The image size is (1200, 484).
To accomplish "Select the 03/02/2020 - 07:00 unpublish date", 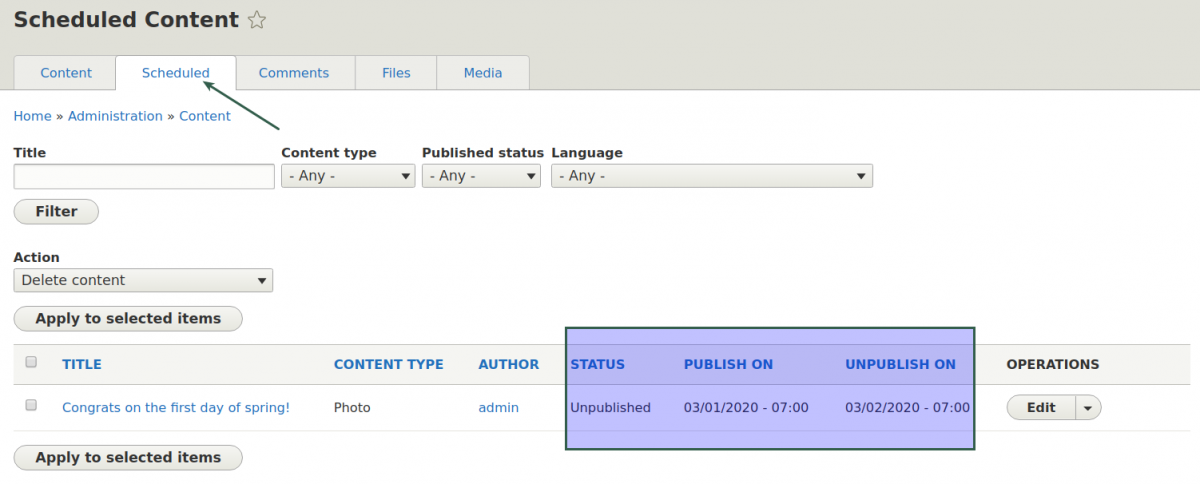I will [x=907, y=407].
